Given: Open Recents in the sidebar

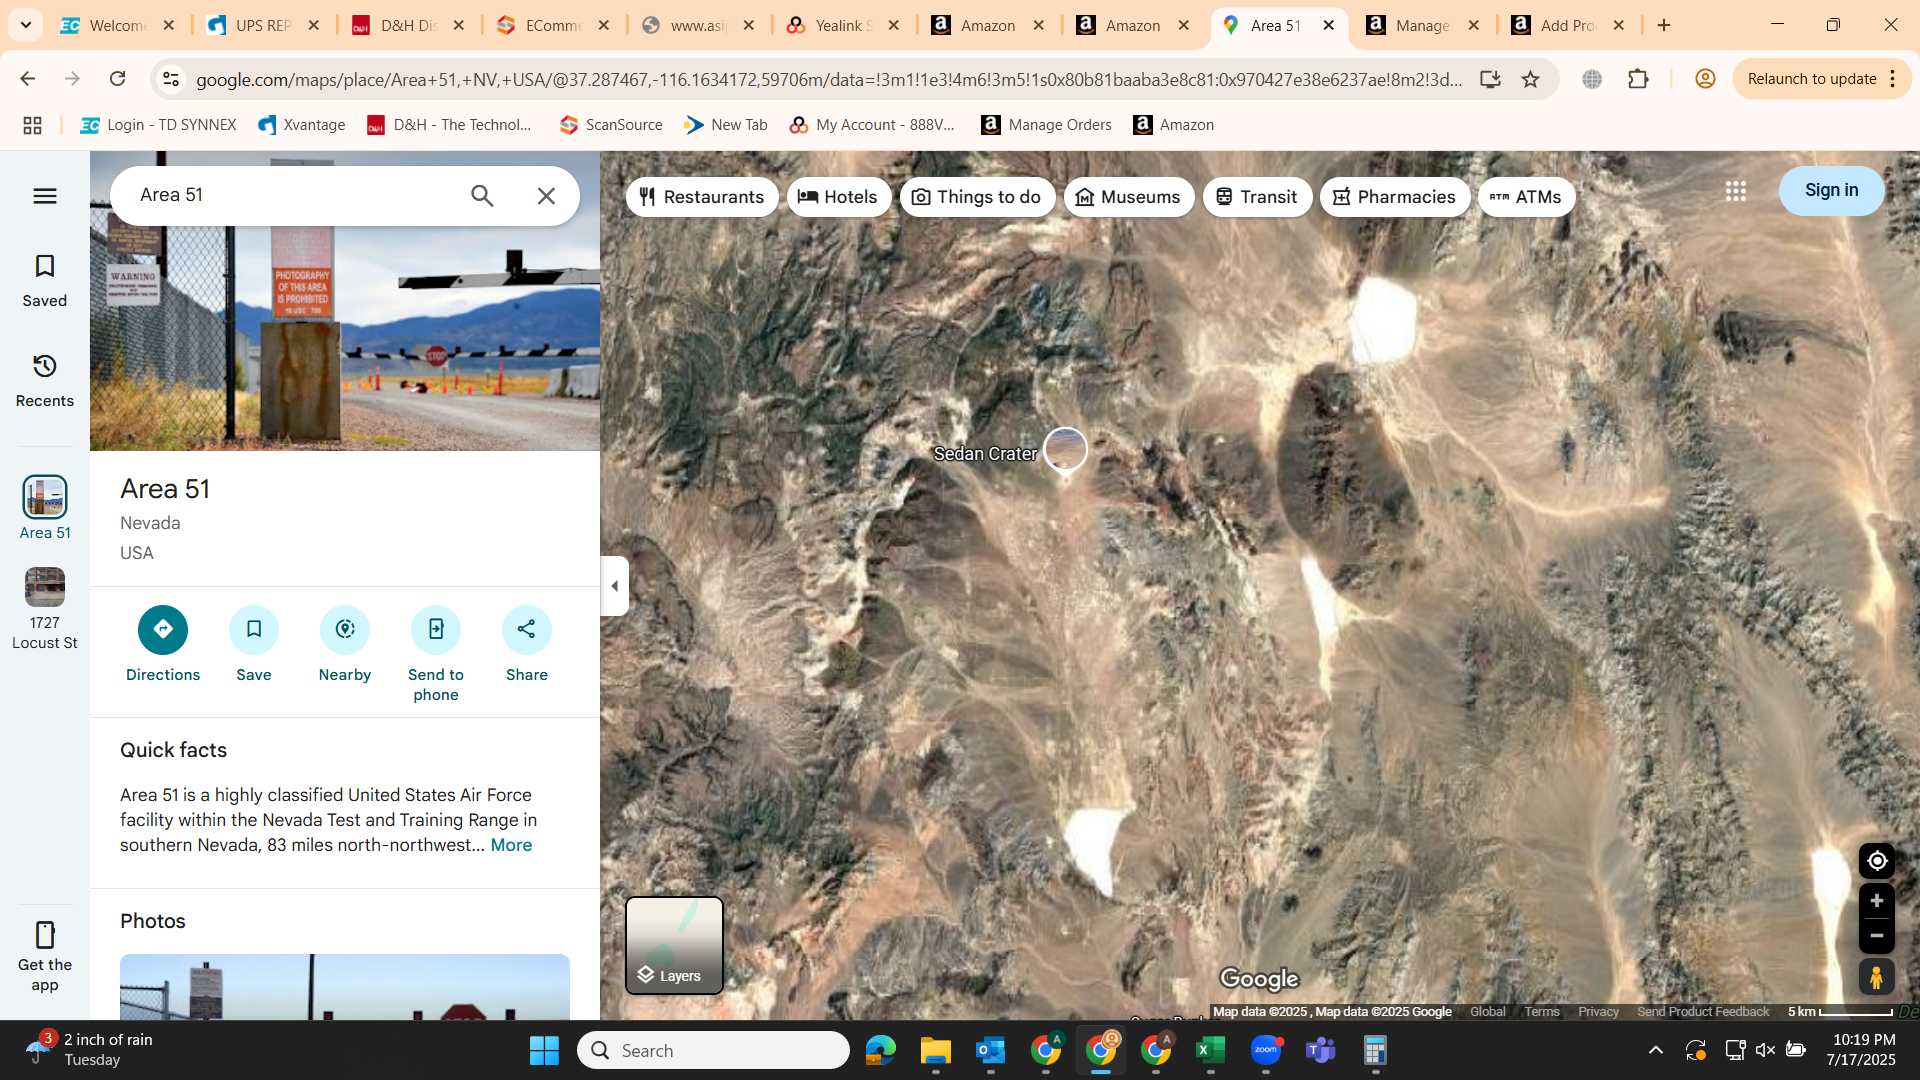Looking at the screenshot, I should click(x=45, y=380).
